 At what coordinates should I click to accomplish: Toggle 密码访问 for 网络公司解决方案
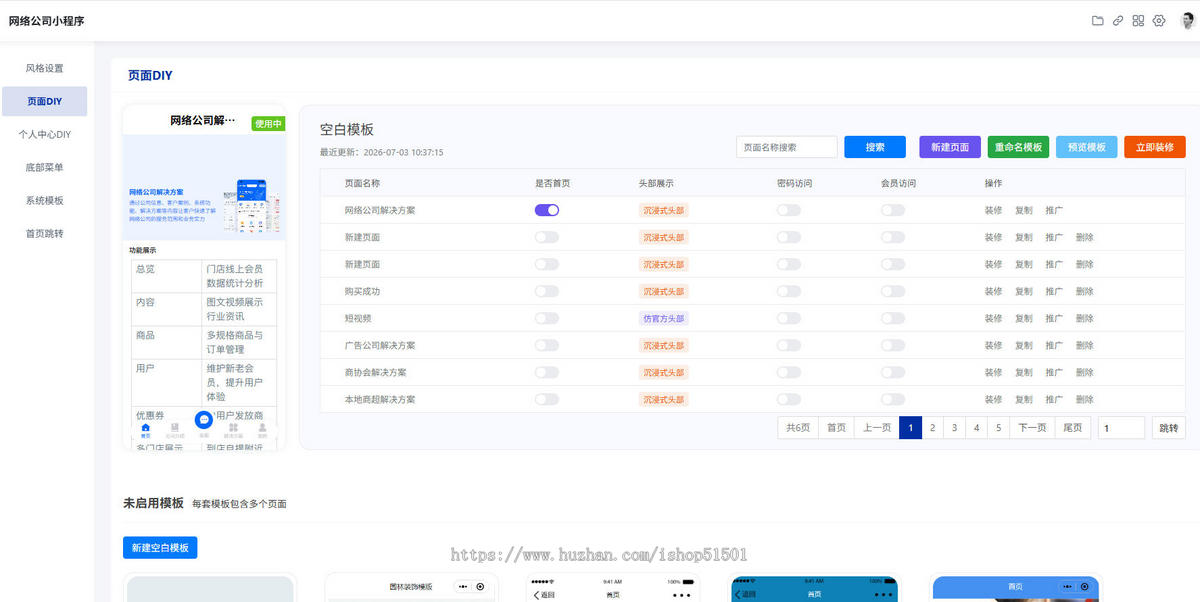789,210
